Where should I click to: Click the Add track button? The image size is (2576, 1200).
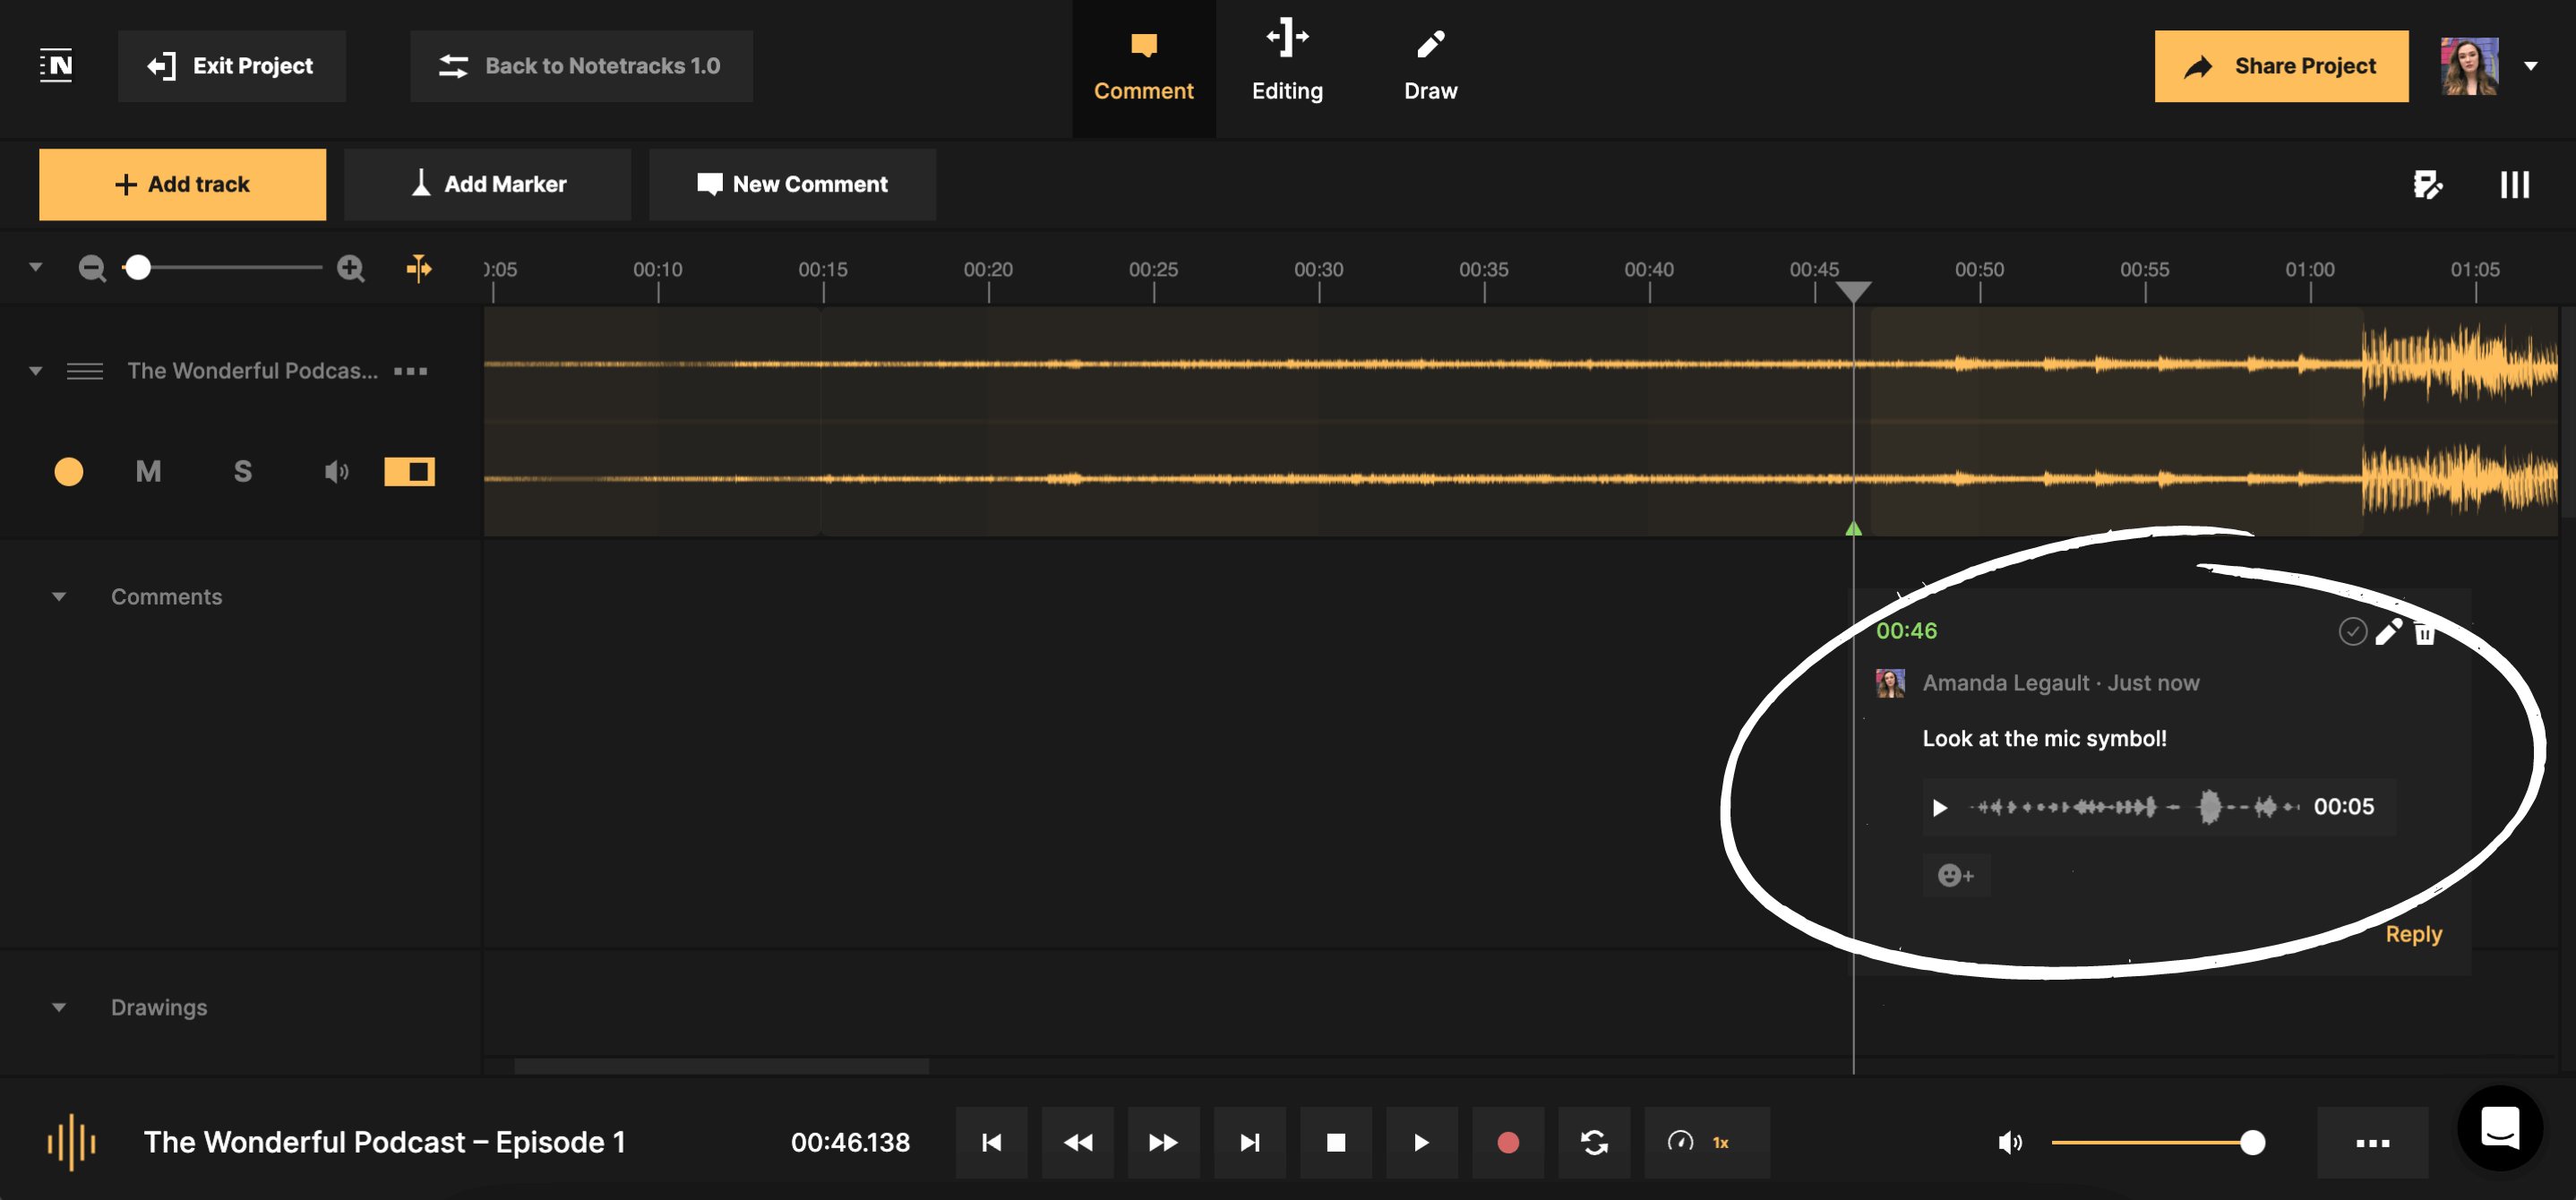(182, 184)
